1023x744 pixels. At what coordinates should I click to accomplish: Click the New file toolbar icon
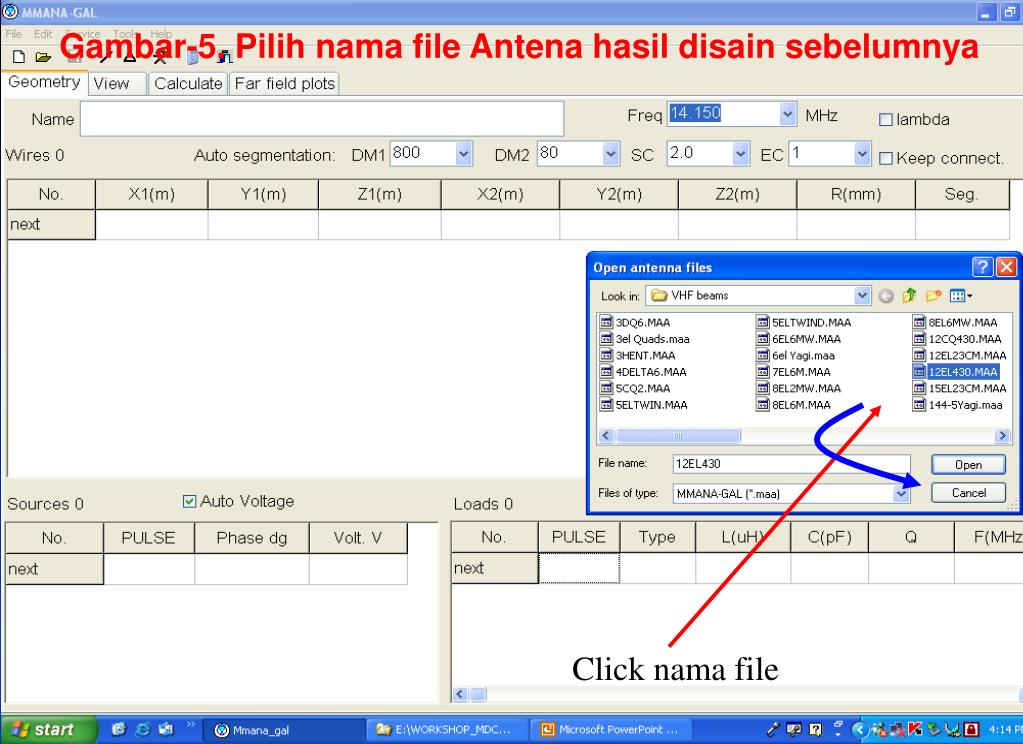[x=19, y=57]
